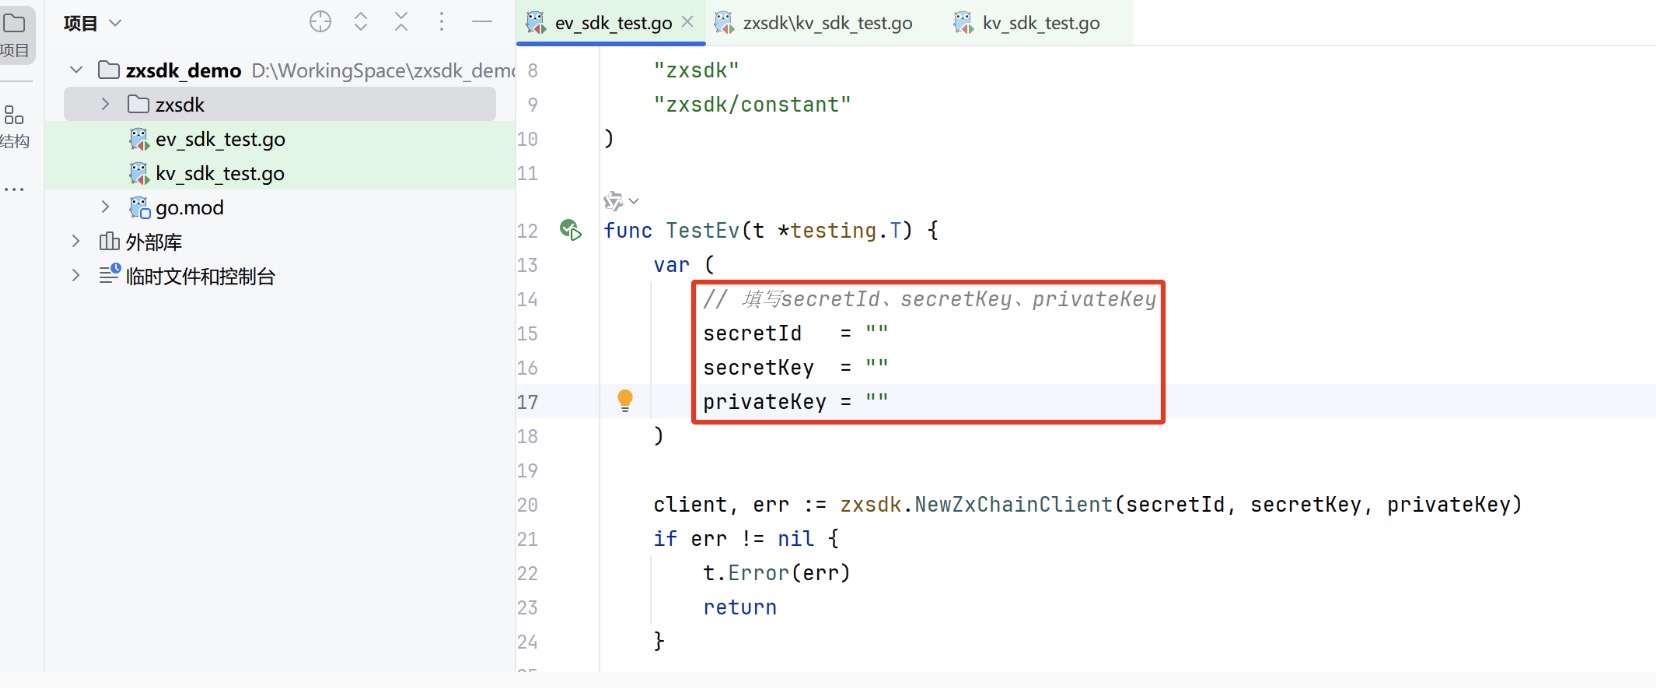1656x688 pixels.
Task: Click NewZxChainClient function call
Action: coord(1013,504)
